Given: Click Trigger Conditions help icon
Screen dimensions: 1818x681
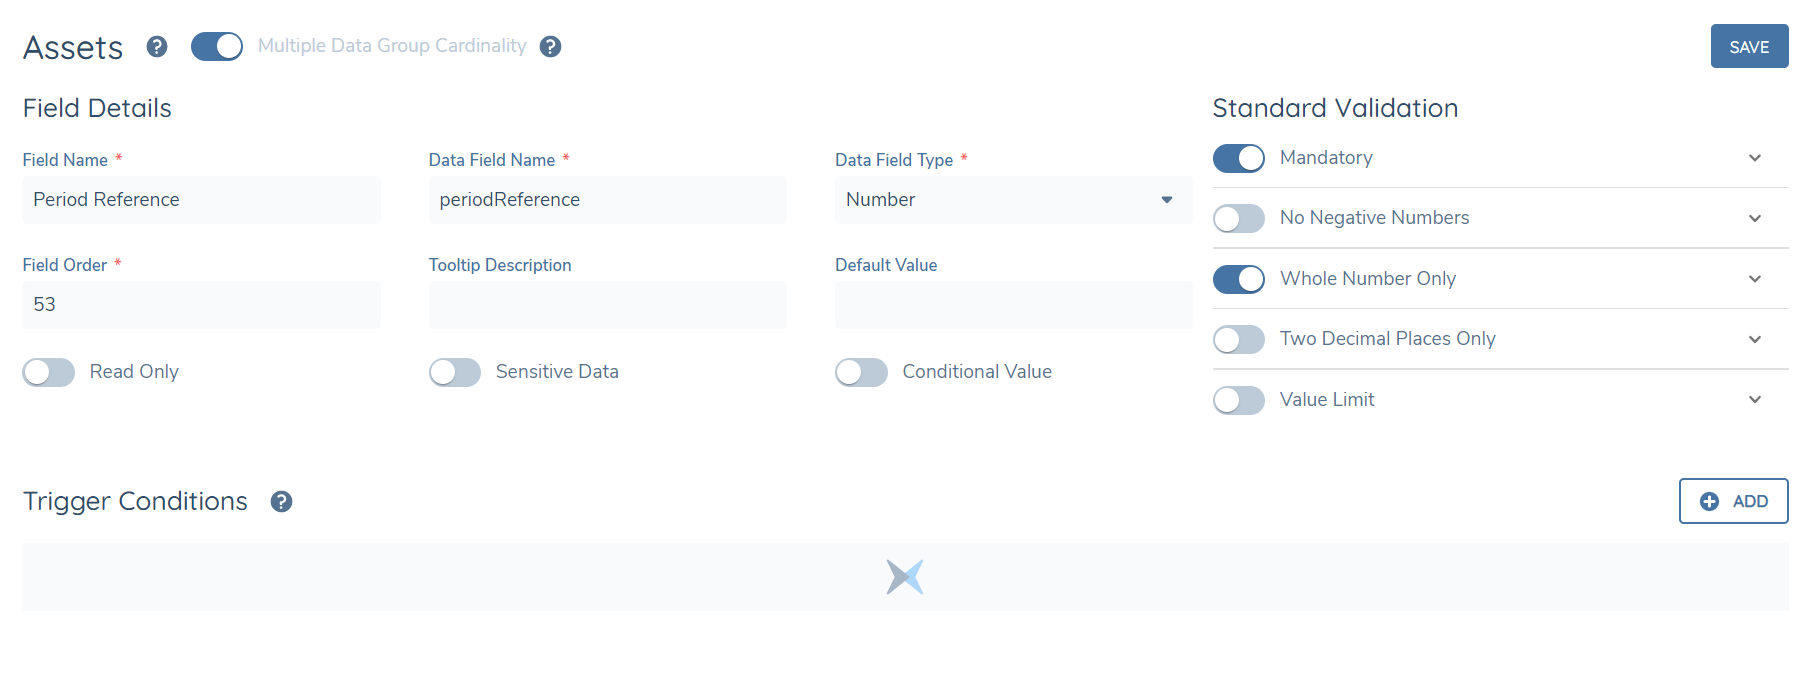Looking at the screenshot, I should (x=282, y=502).
